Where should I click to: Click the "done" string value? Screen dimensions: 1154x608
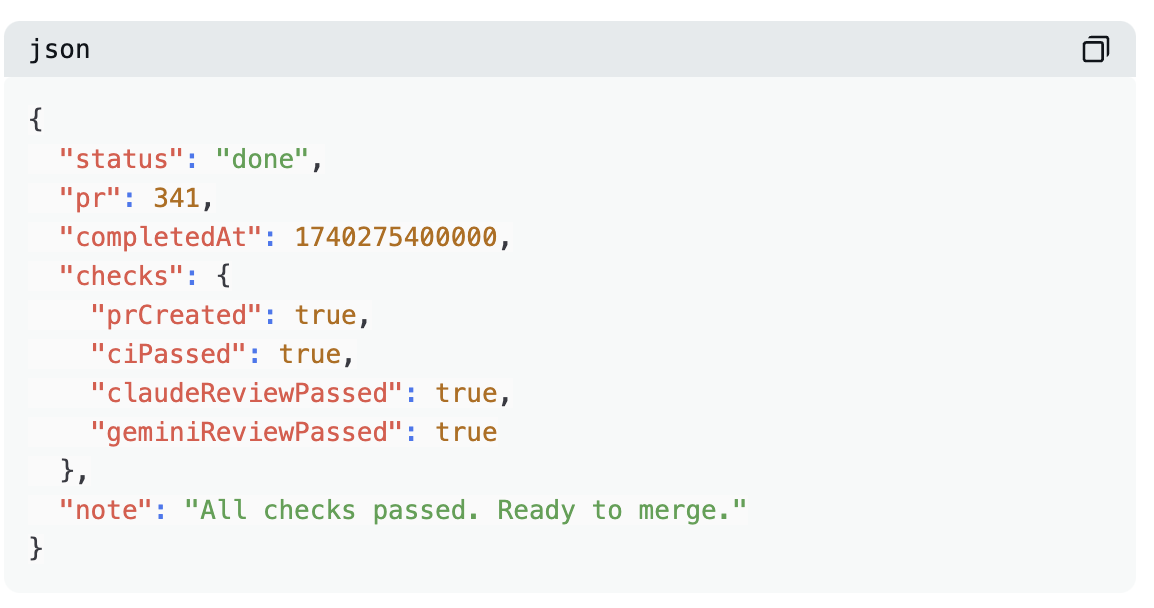263,159
